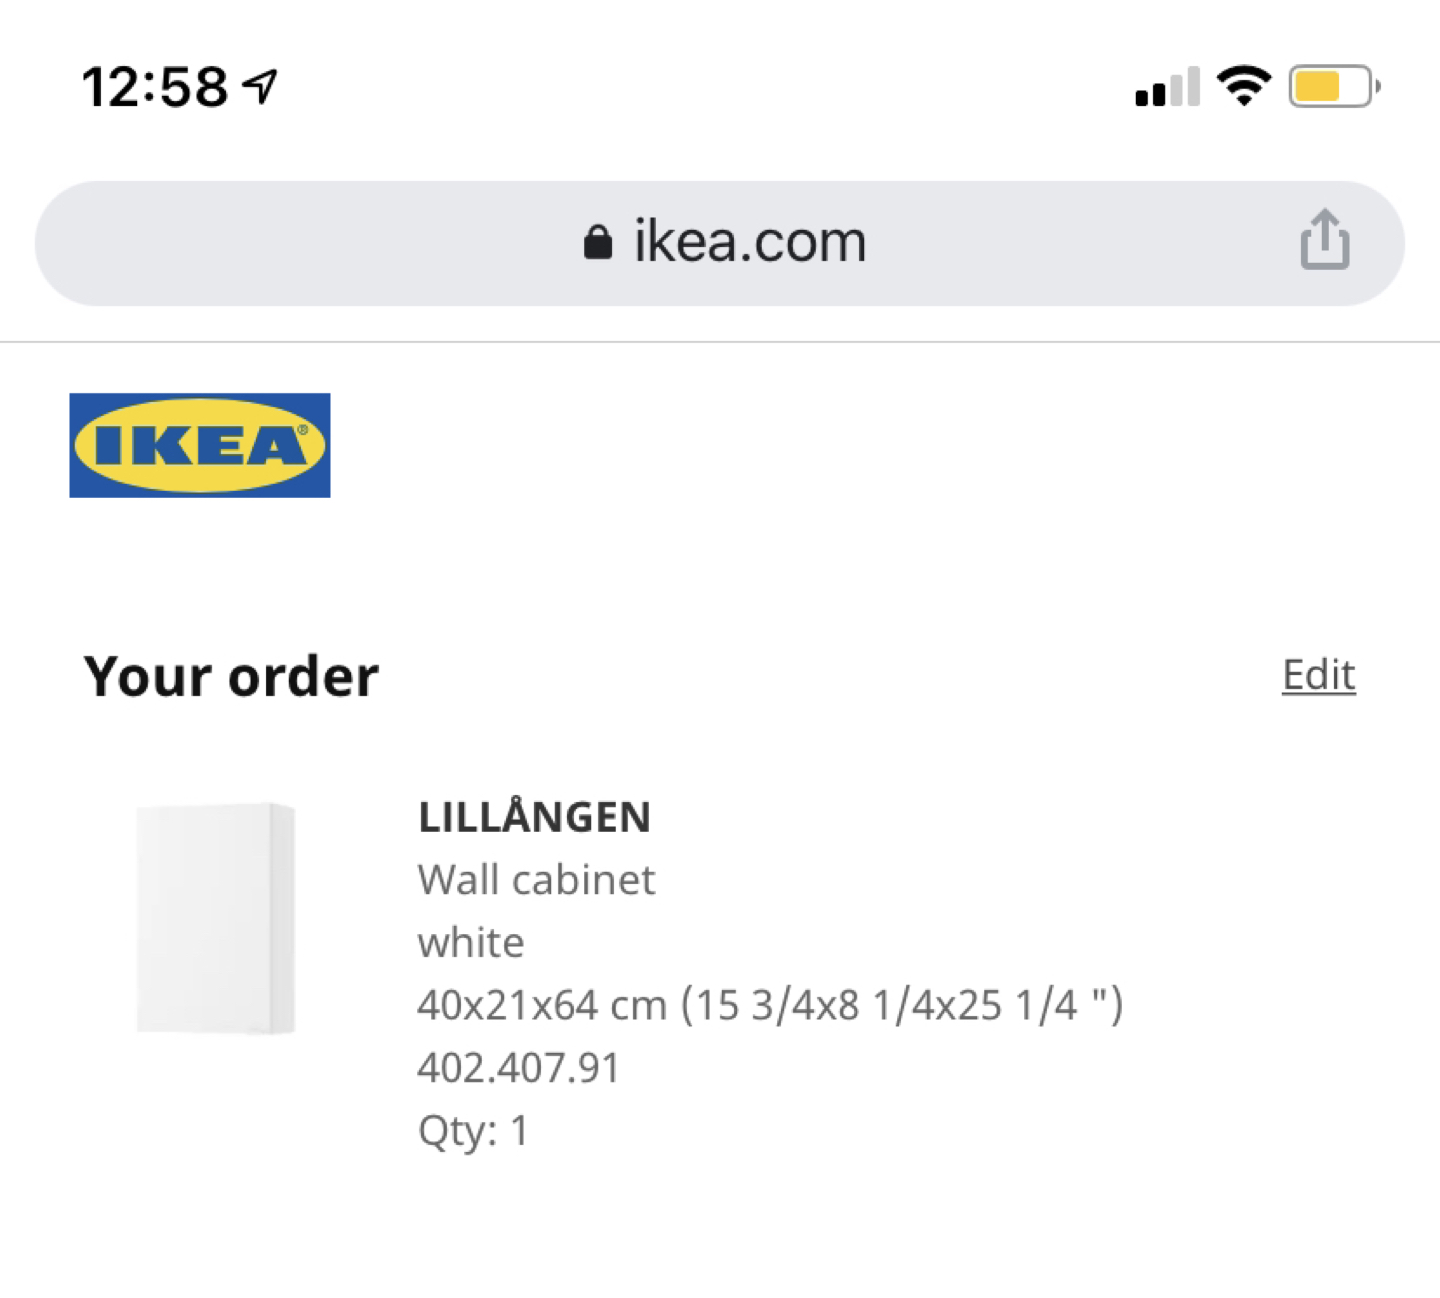1440x1298 pixels.
Task: Tap the location arrow next to time
Action: click(x=260, y=87)
